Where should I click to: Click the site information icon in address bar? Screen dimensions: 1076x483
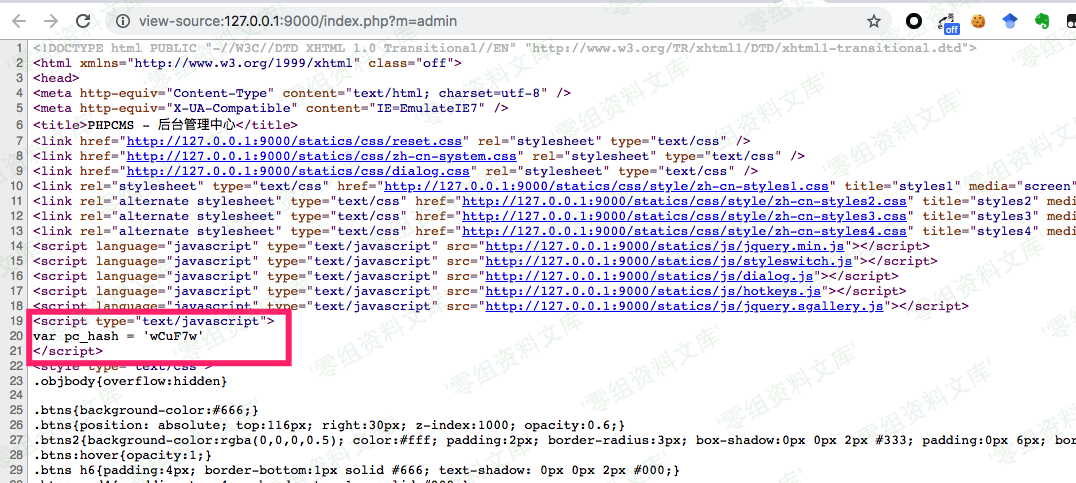(x=122, y=20)
